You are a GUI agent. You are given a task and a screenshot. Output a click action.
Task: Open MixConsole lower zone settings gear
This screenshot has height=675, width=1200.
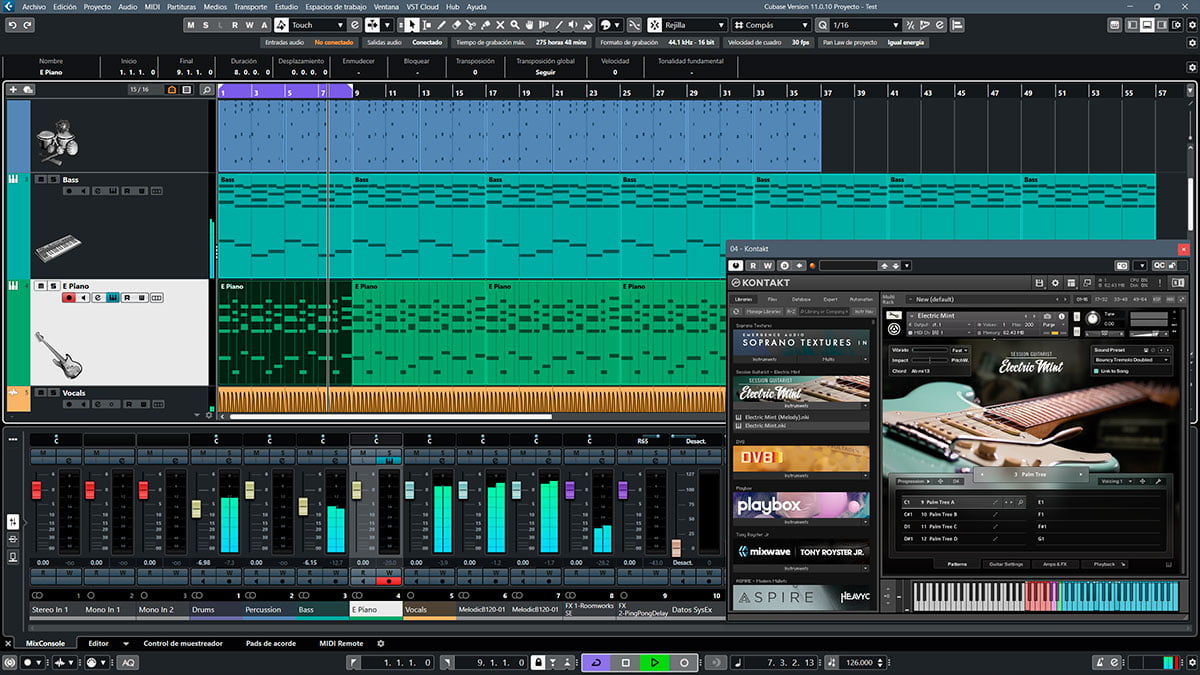click(380, 644)
